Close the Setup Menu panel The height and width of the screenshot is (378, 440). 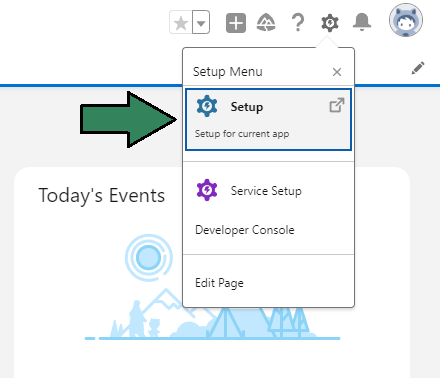coord(337,72)
